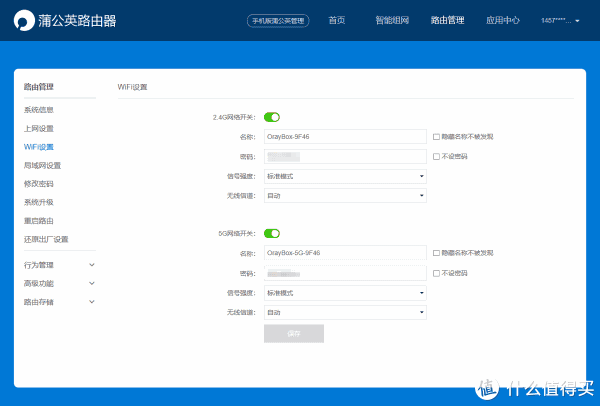Open 5G 信号强度 dropdown

345,293
